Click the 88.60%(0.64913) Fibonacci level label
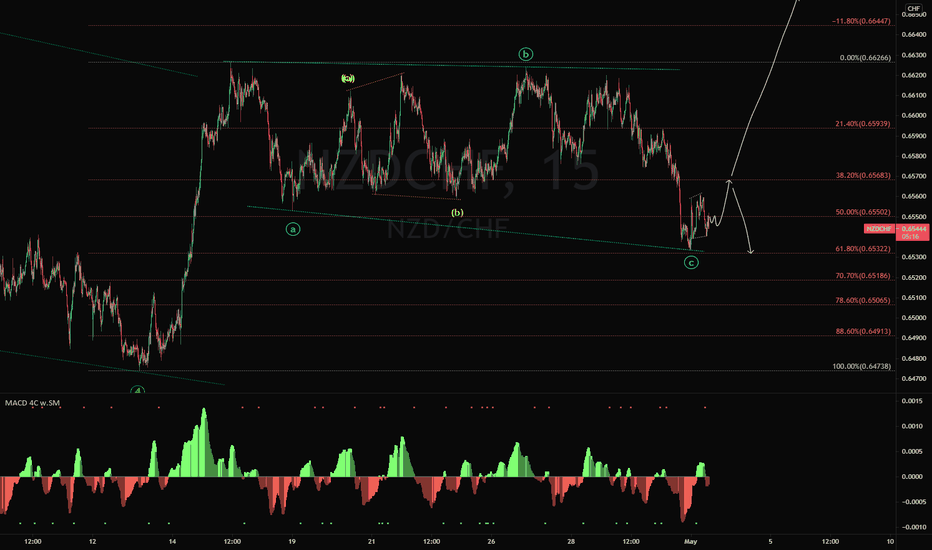Viewport: 932px width, 550px height. tap(863, 332)
